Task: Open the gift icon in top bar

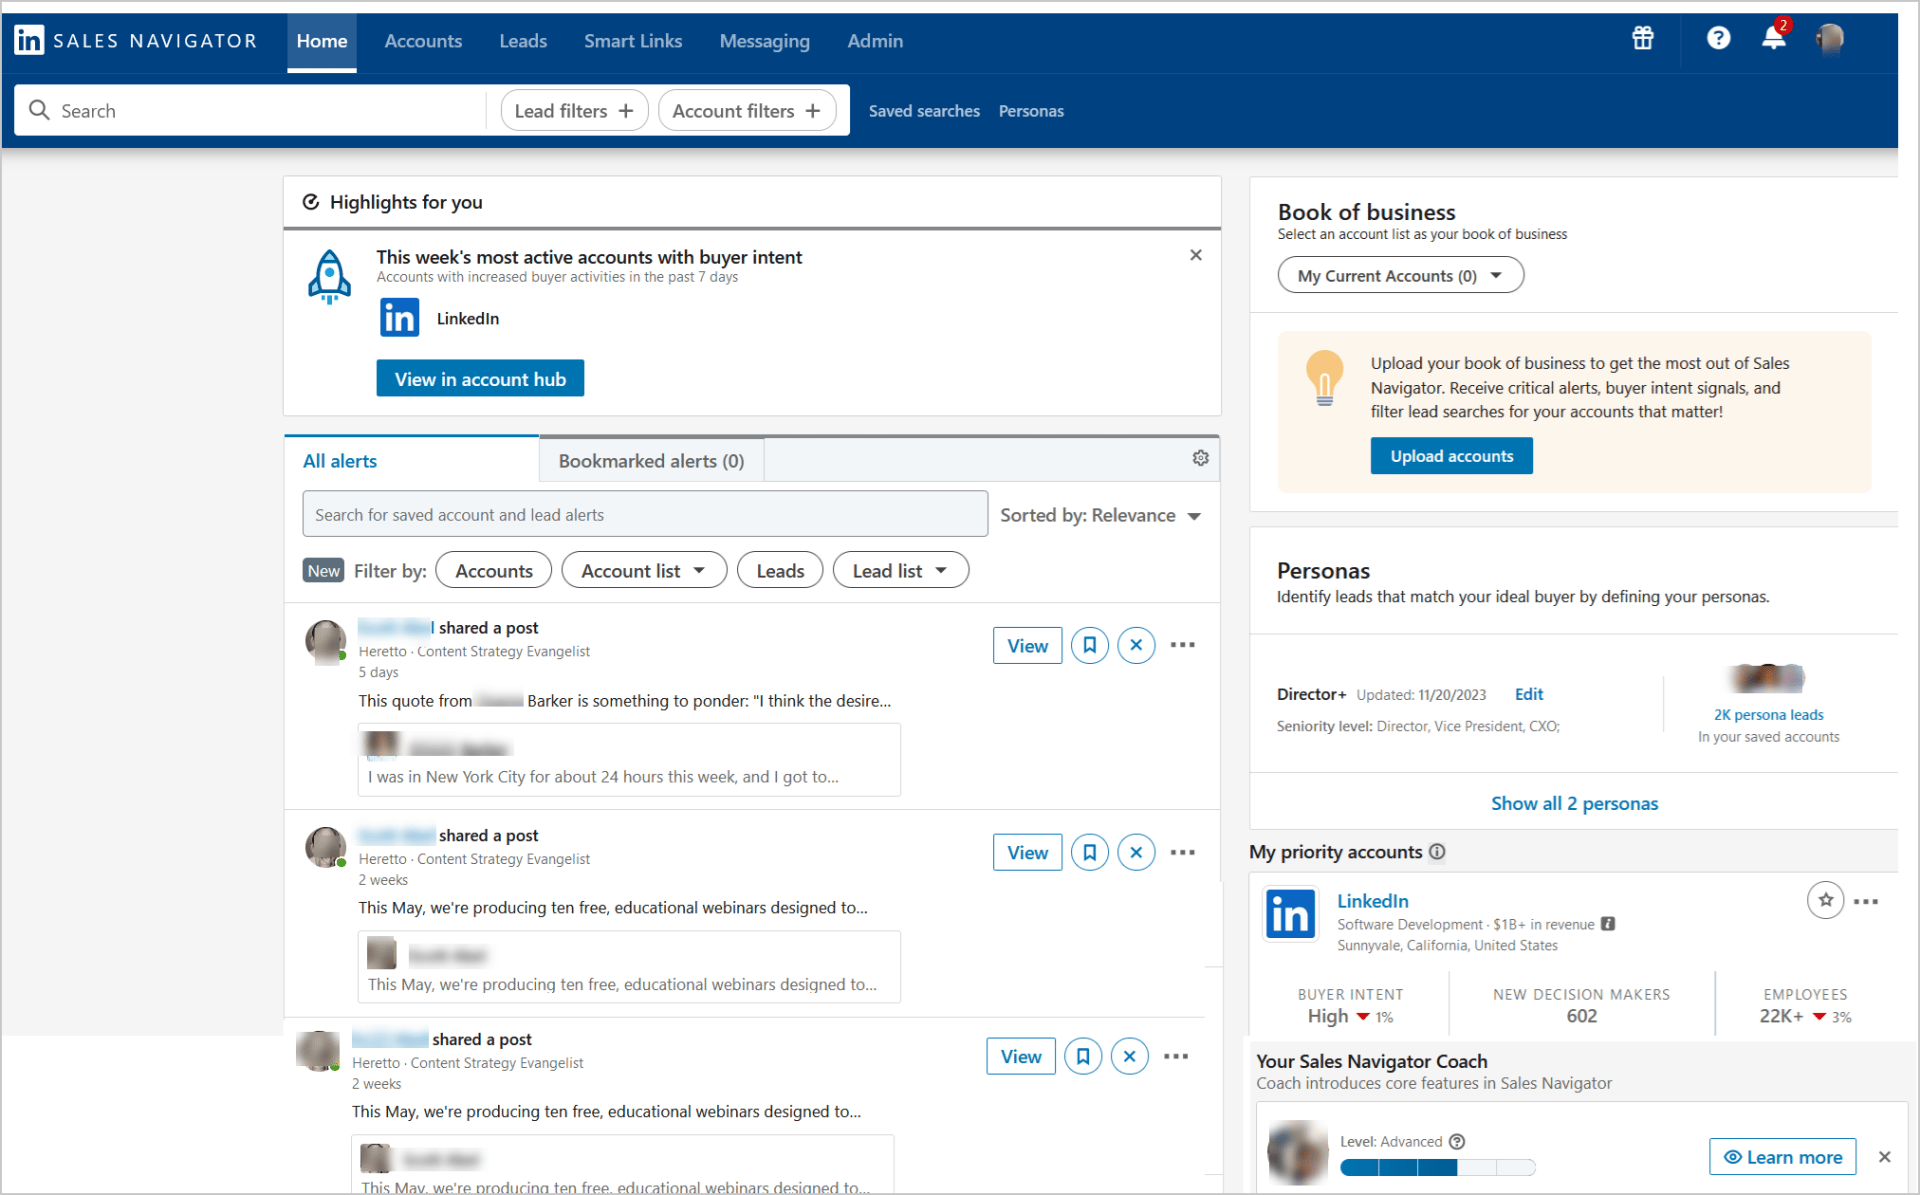Action: [x=1642, y=38]
